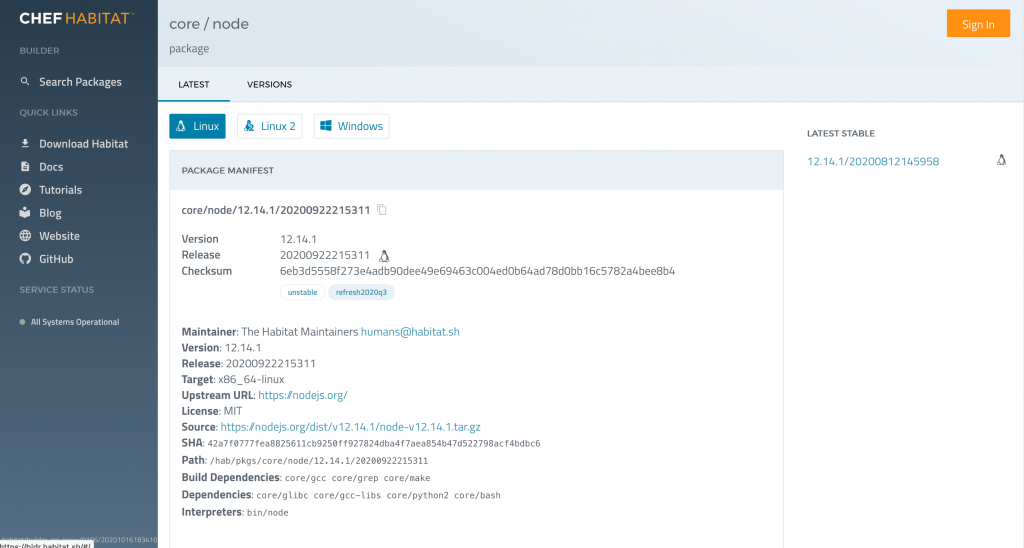Screen dimensions: 1024x548
Task: Click the unstable channel tag
Action: click(302, 292)
